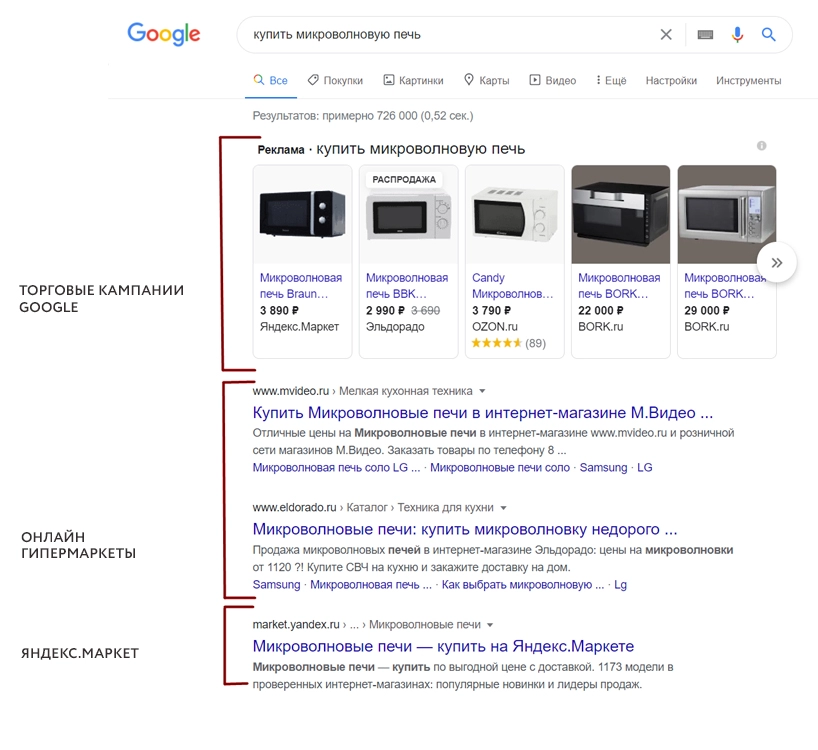Open the М.Видео result title link
This screenshot has height=750, width=818.
(483, 413)
